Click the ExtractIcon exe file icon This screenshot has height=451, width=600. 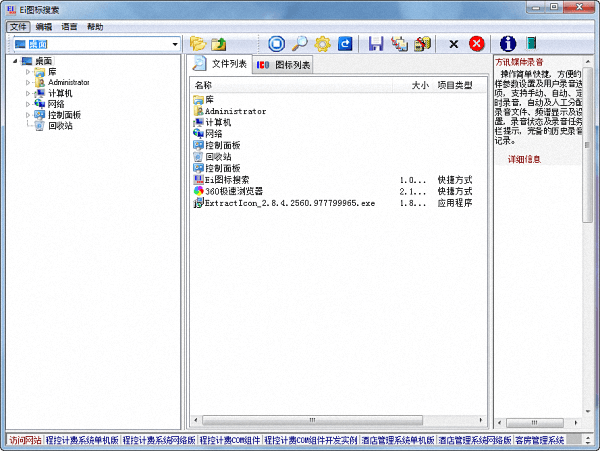click(199, 203)
